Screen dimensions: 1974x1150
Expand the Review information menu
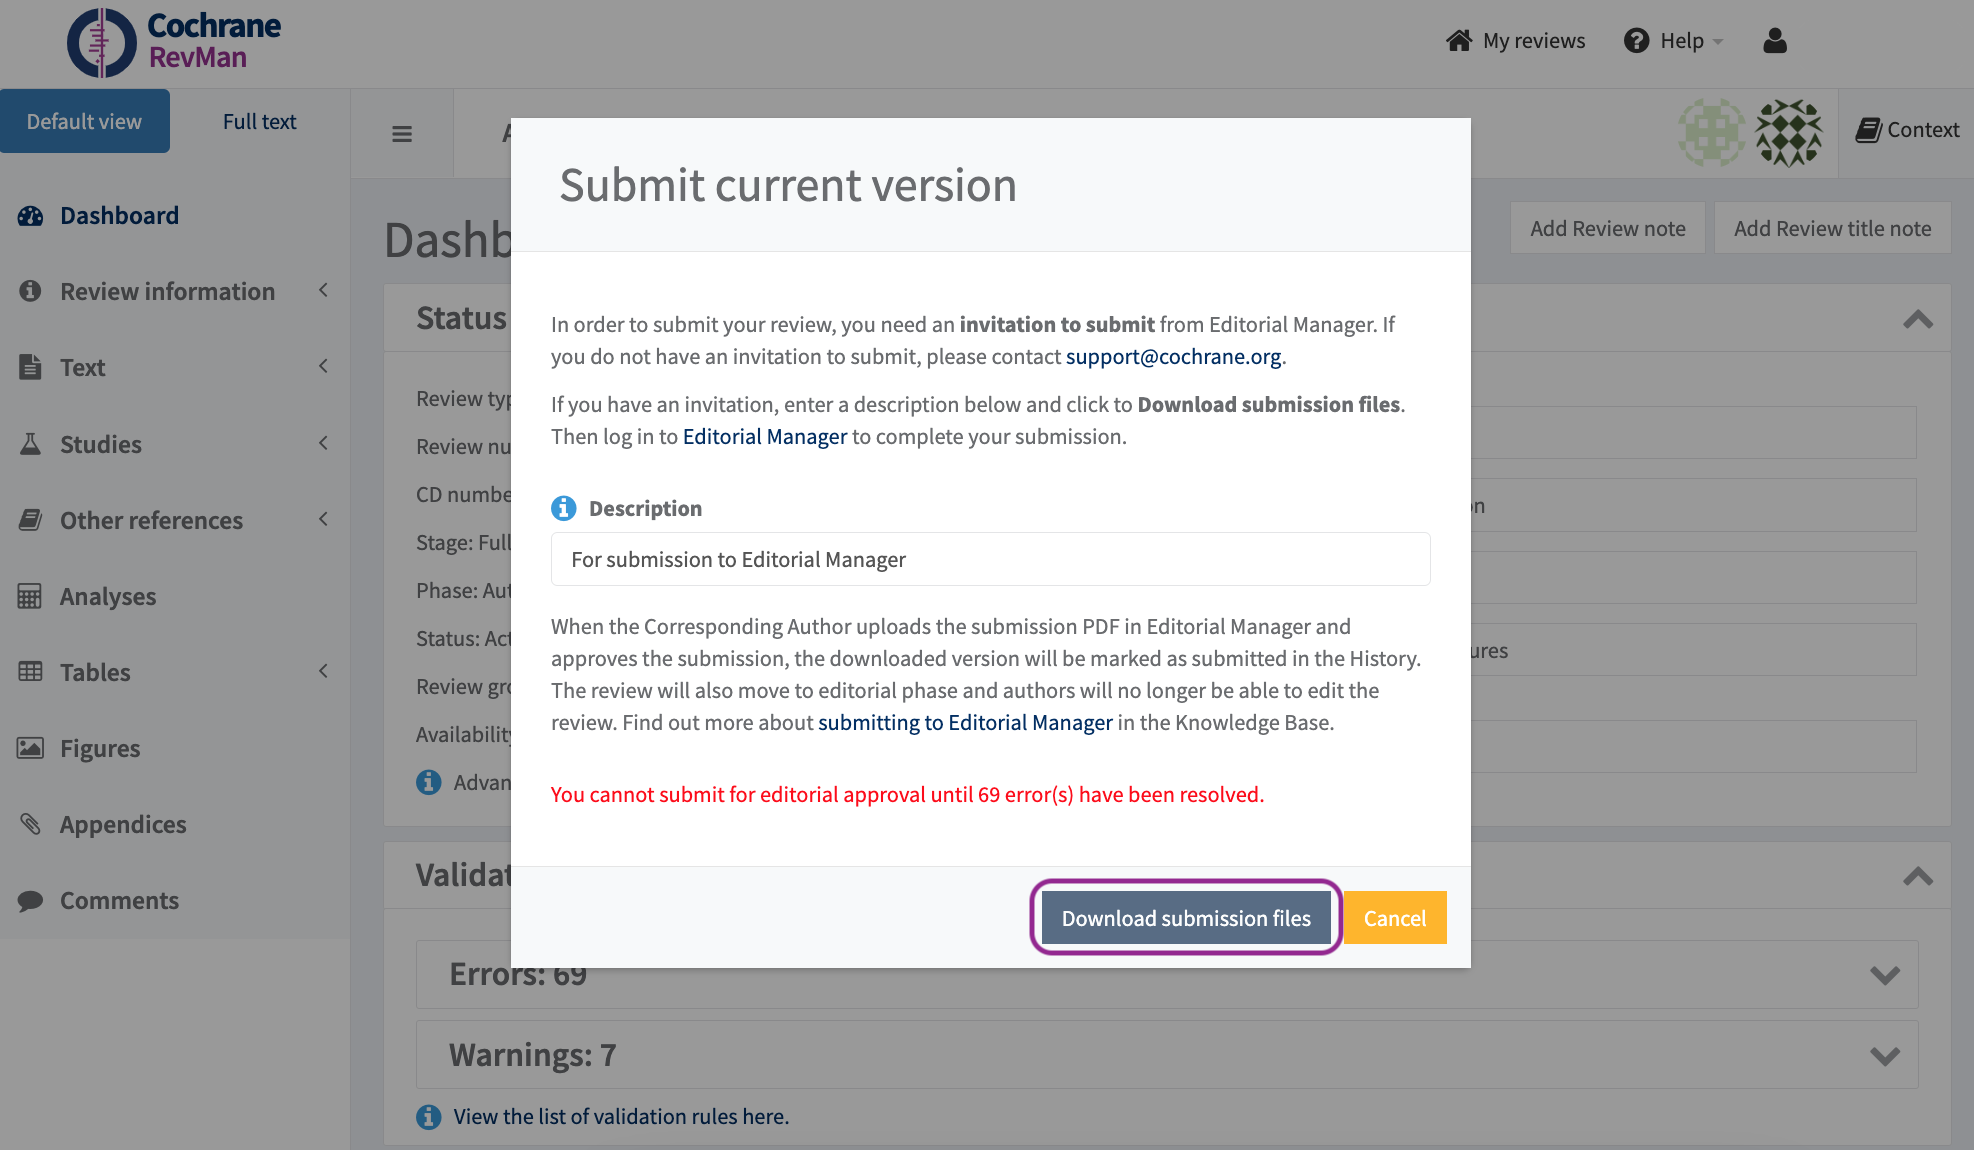click(167, 291)
